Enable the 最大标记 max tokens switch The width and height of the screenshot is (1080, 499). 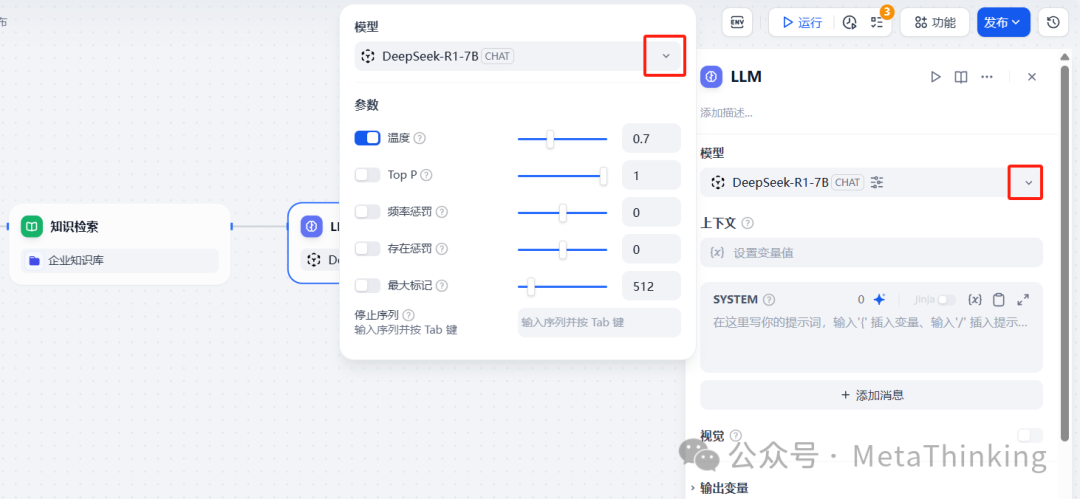click(367, 285)
